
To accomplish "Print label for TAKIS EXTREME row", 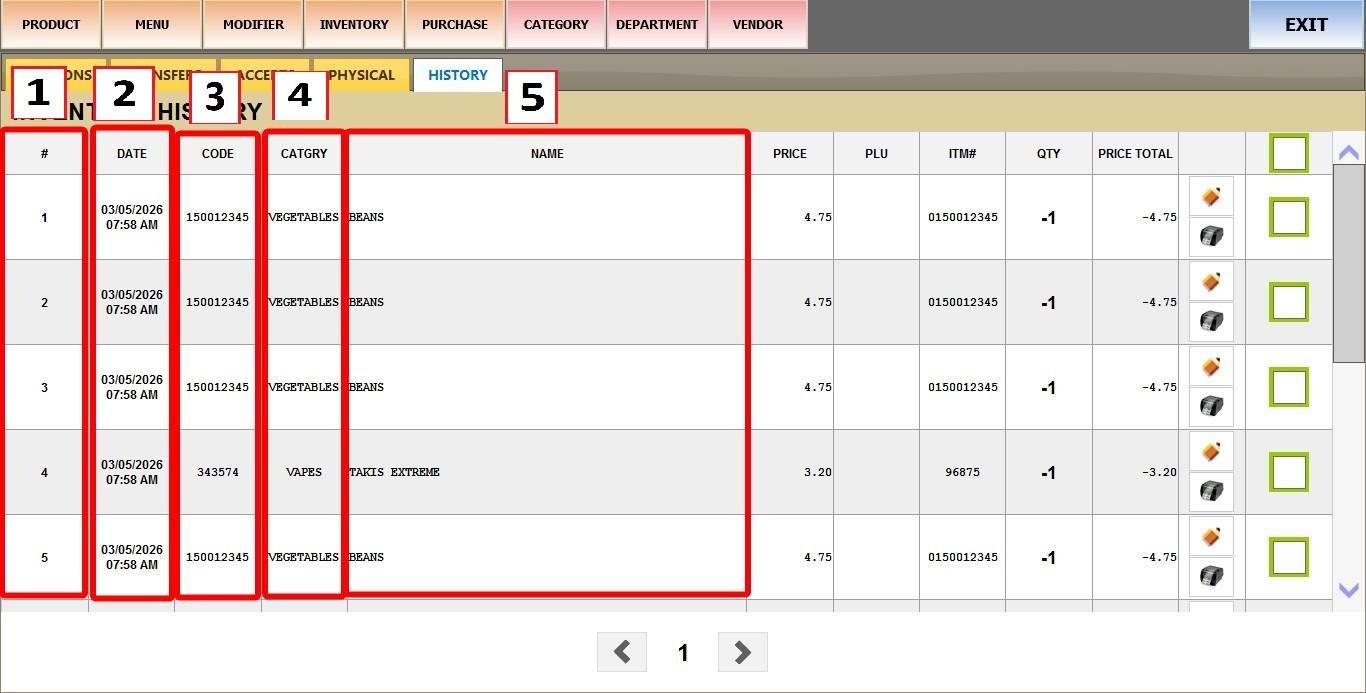I will click(1211, 492).
